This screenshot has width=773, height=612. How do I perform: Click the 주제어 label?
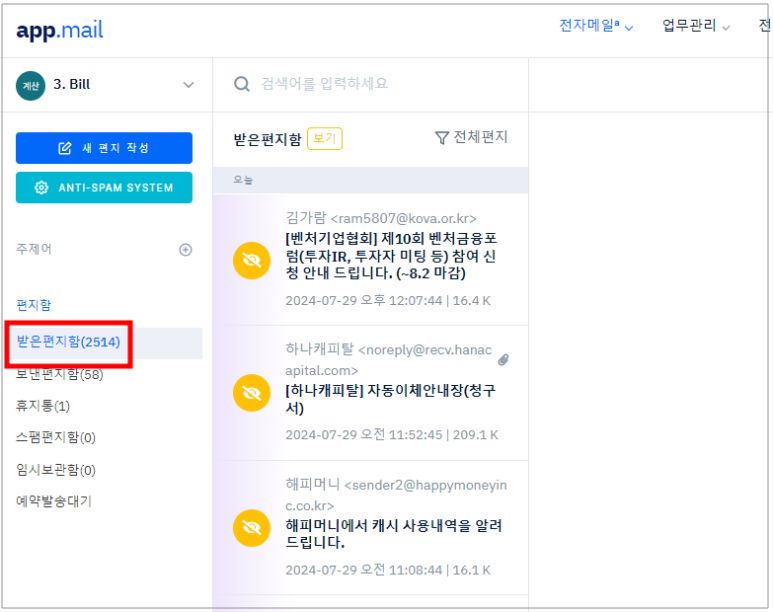pos(34,249)
